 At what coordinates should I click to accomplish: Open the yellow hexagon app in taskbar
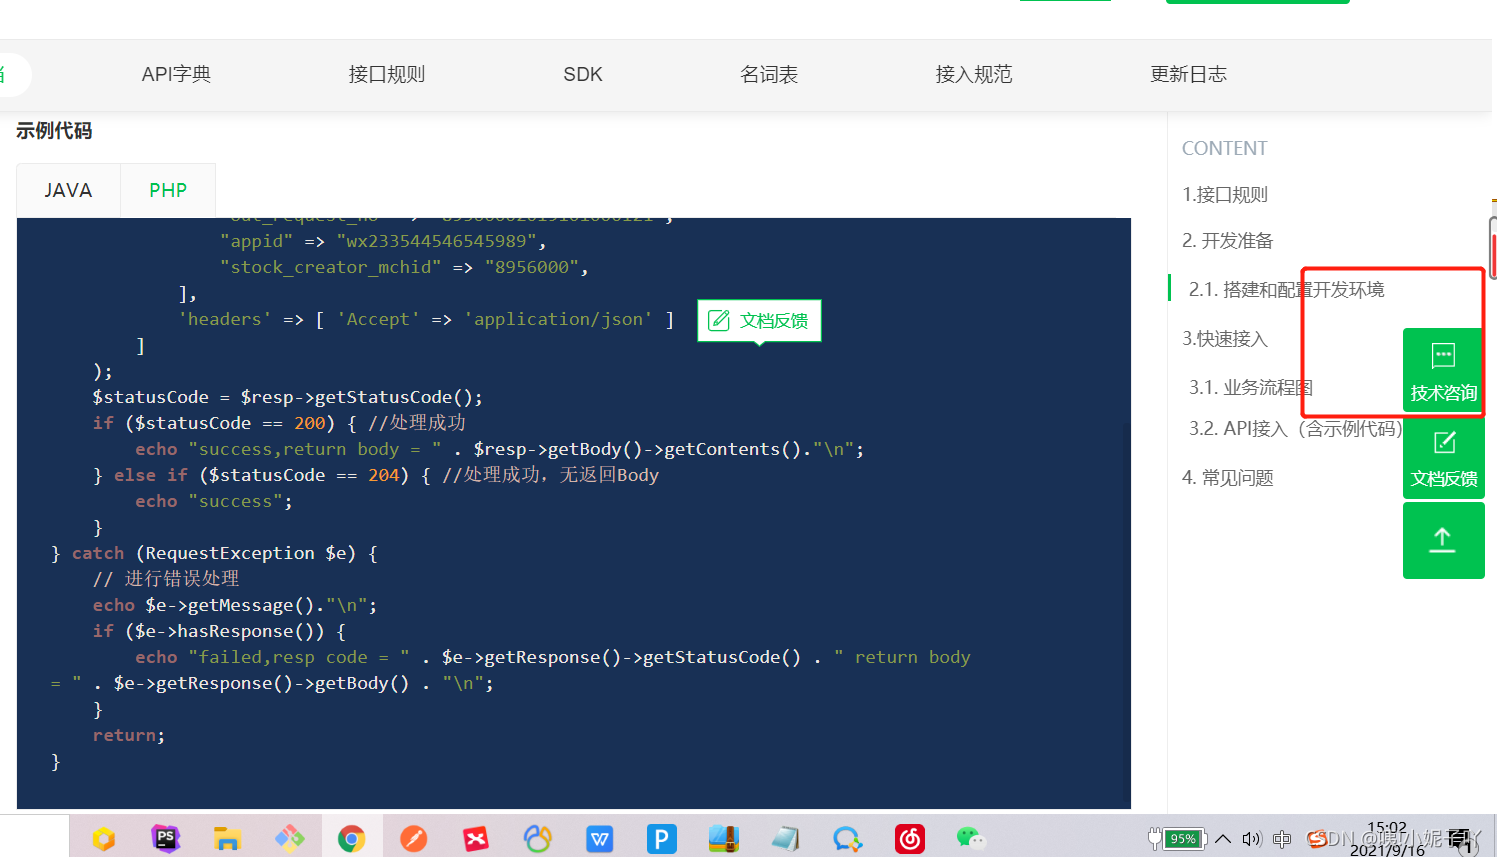pos(103,838)
